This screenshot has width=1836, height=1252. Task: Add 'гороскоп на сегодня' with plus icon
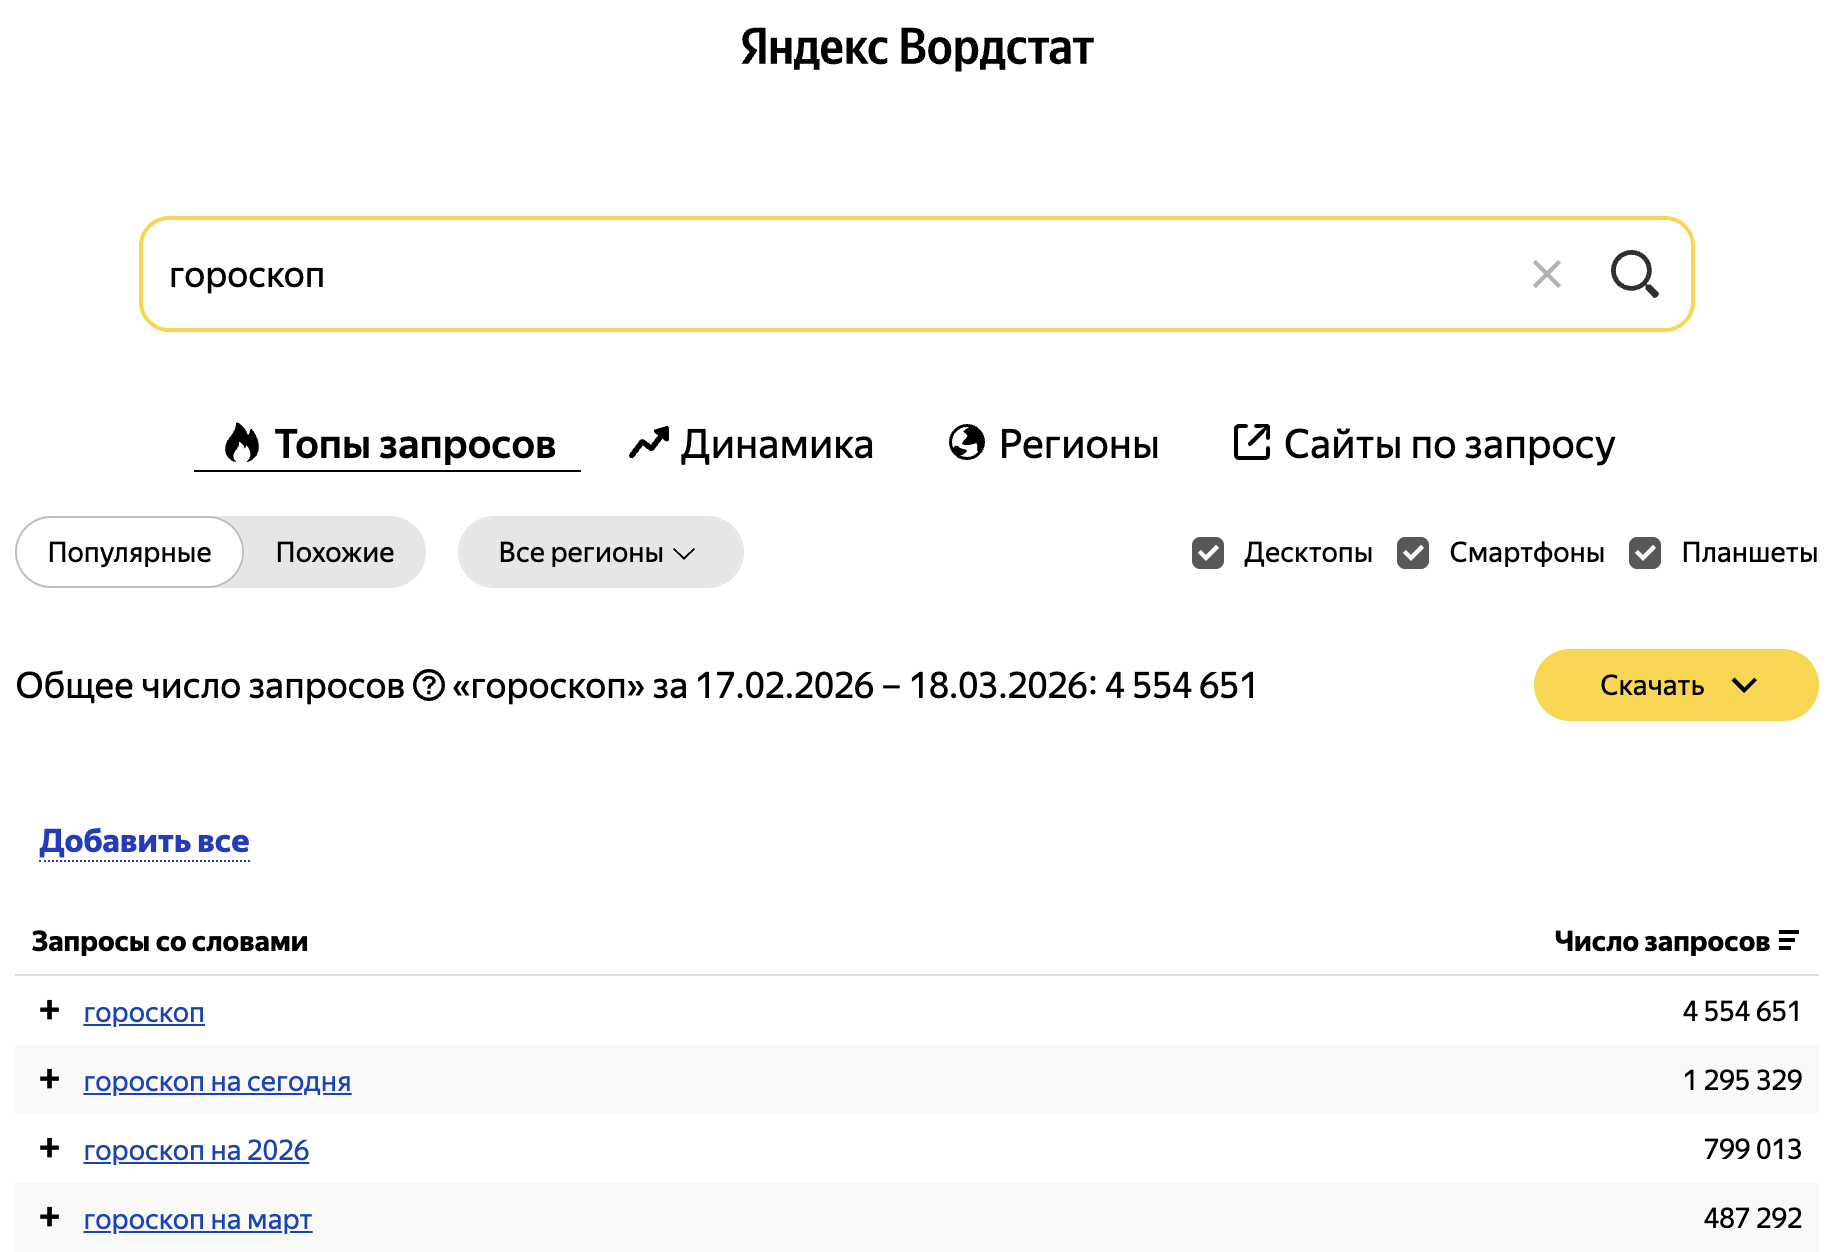[49, 1080]
